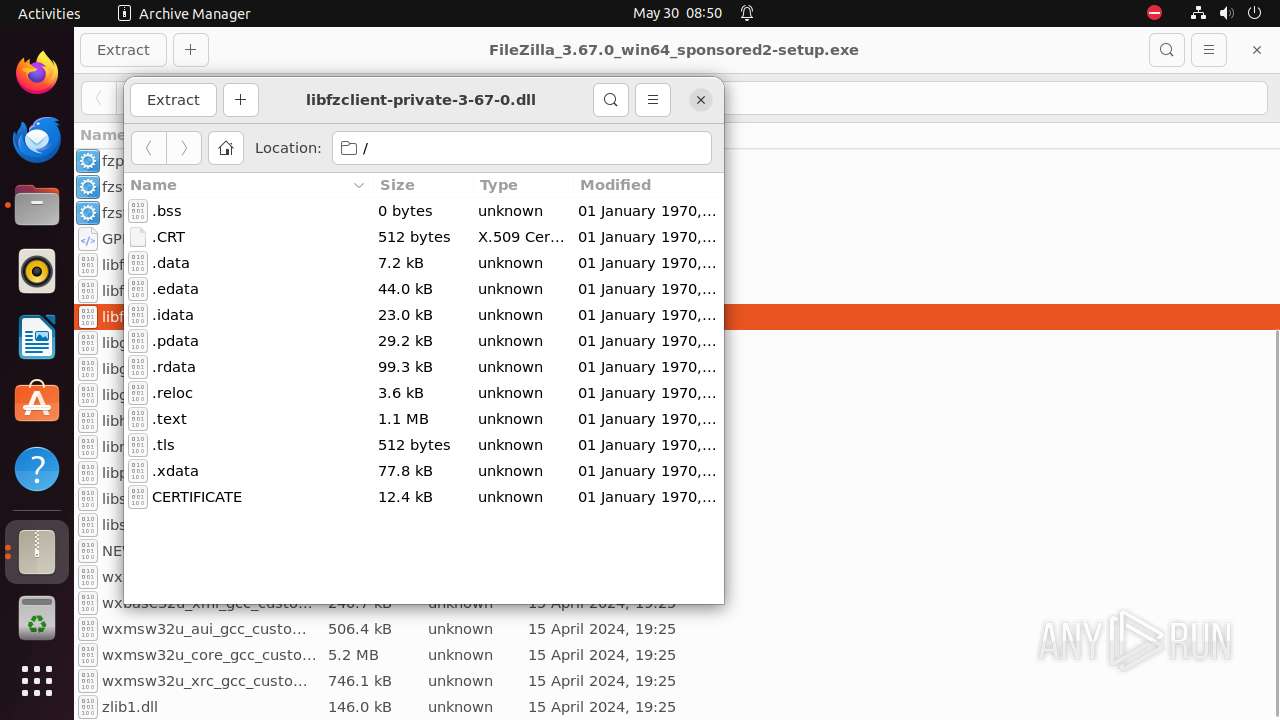Open Help from the dock
Screen dimensions: 1280x720
point(37,469)
